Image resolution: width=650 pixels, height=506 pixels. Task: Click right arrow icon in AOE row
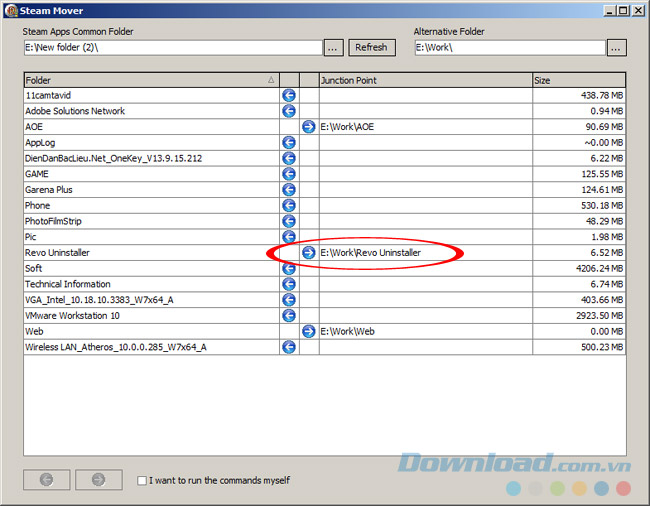(309, 127)
